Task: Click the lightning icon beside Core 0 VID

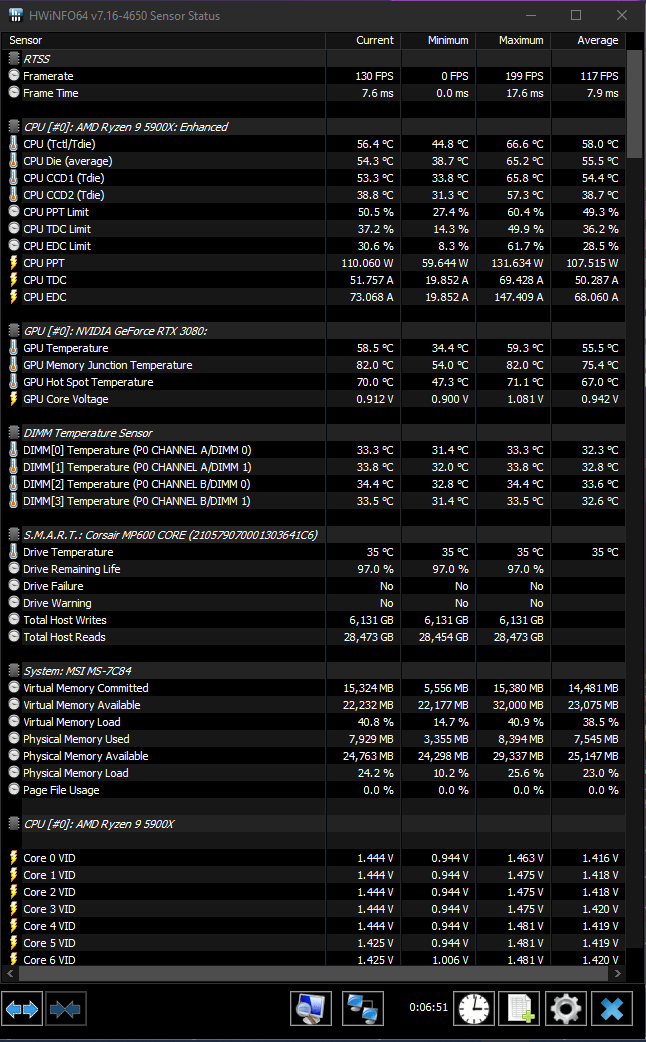Action: point(13,857)
